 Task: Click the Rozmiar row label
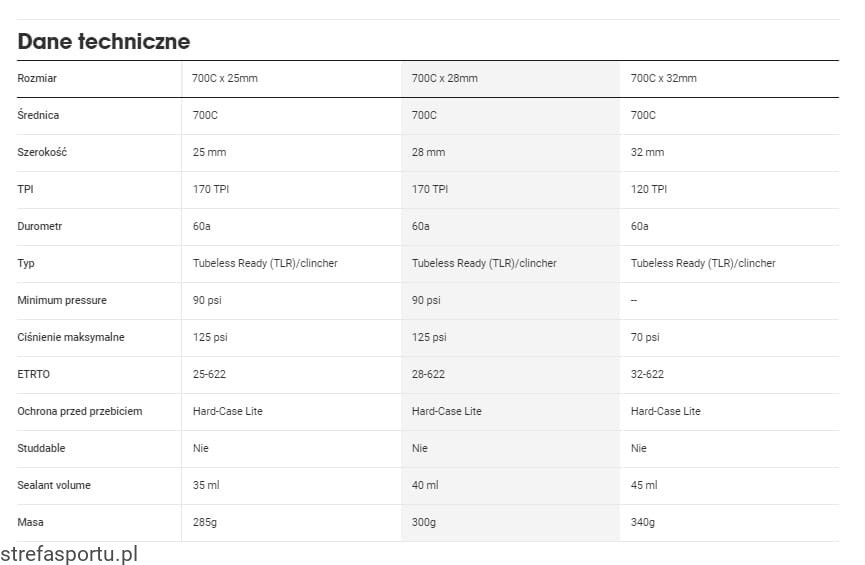tap(38, 78)
